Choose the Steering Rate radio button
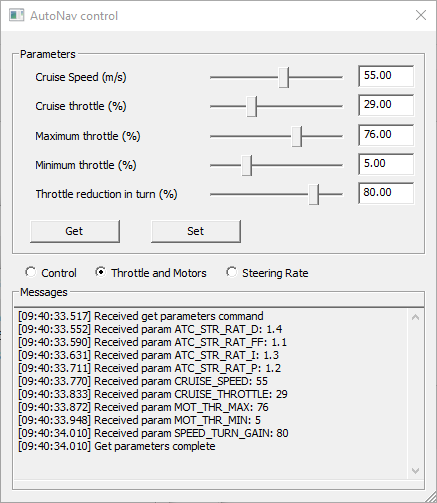 tap(231, 272)
